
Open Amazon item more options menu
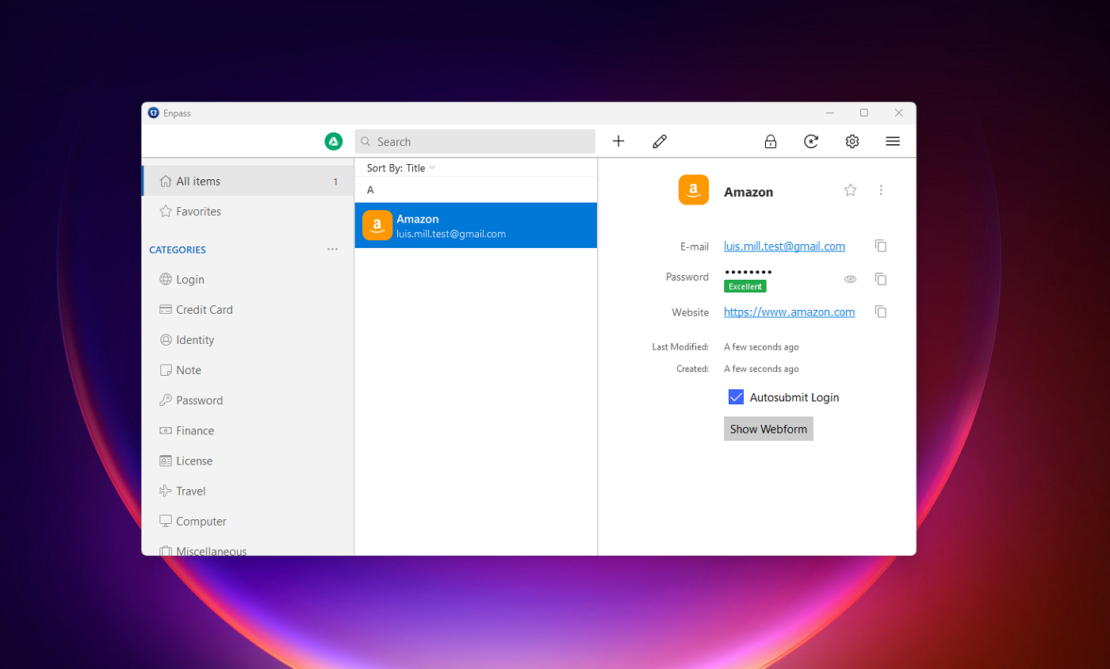click(x=881, y=190)
